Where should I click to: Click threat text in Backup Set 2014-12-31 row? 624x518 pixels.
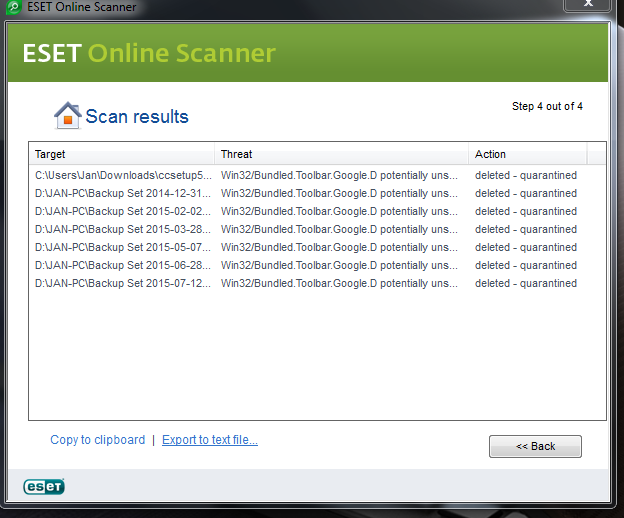pyautogui.click(x=339, y=193)
